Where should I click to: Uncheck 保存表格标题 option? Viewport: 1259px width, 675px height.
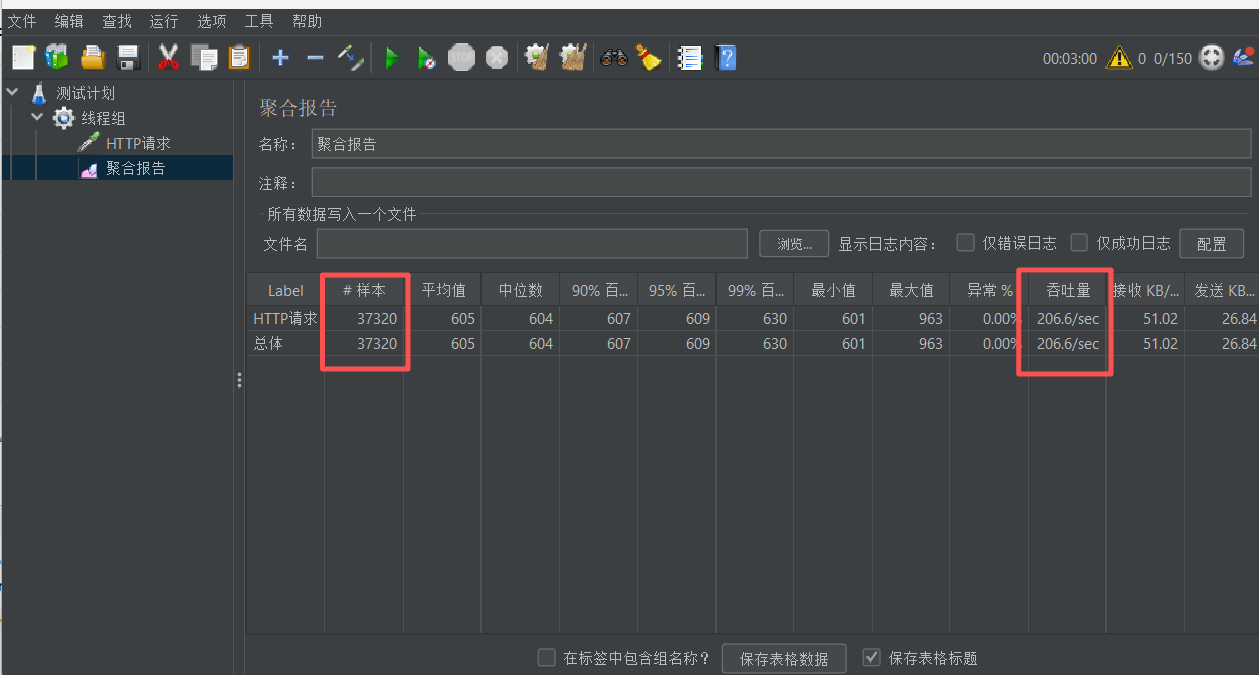(871, 657)
